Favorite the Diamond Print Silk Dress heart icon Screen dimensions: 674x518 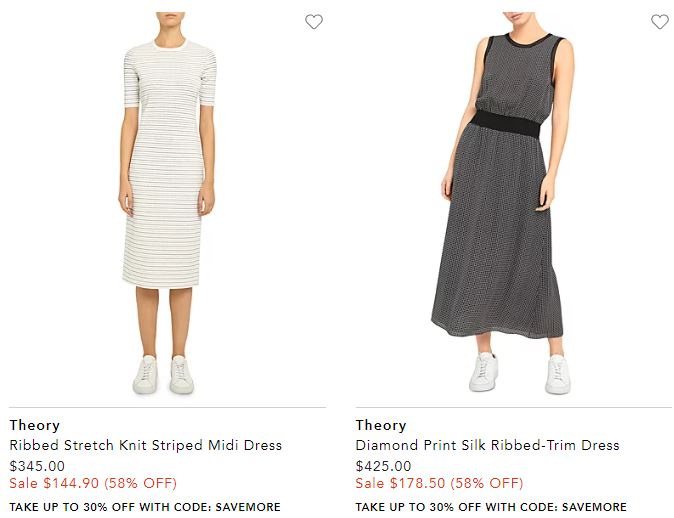coord(660,21)
